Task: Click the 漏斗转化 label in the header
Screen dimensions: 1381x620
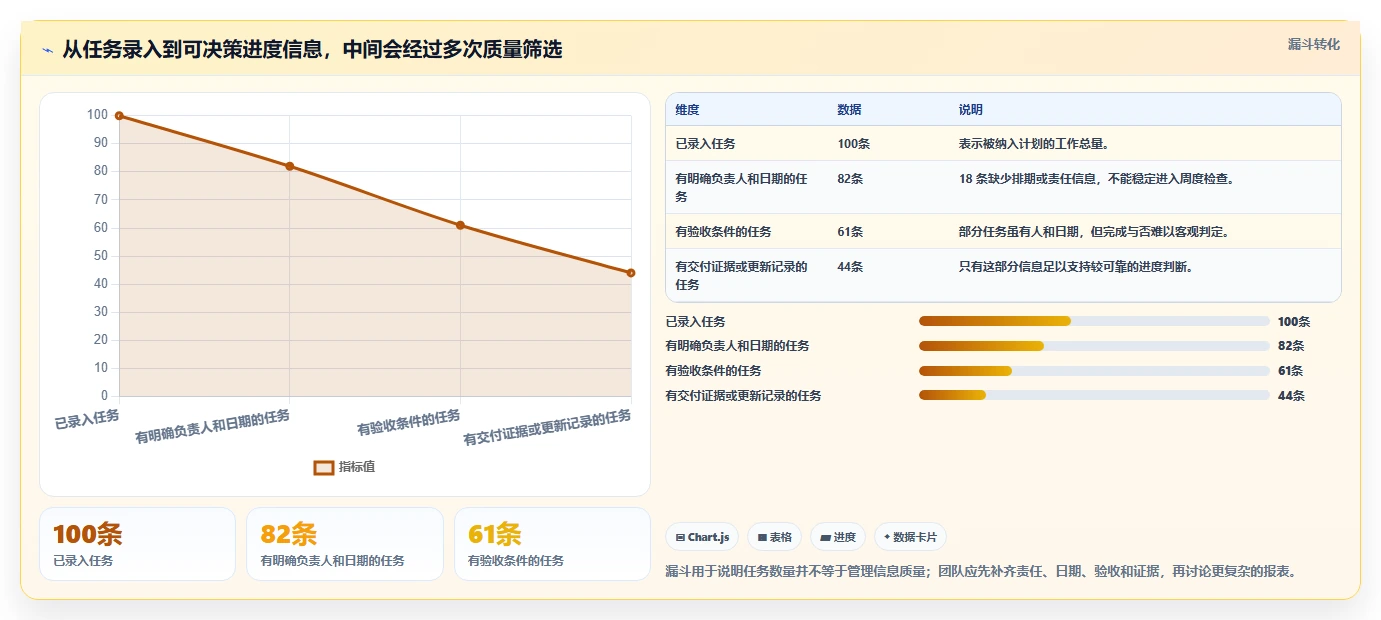Action: (1313, 44)
